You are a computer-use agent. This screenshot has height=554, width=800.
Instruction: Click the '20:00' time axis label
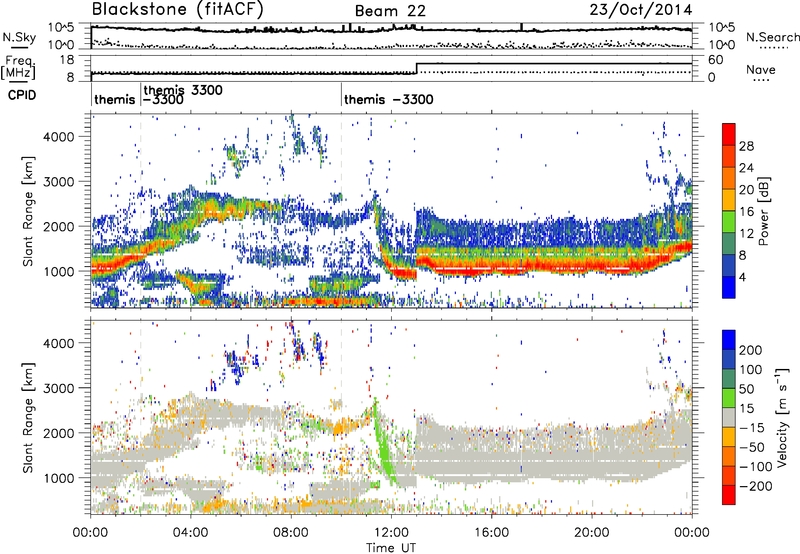pos(591,533)
